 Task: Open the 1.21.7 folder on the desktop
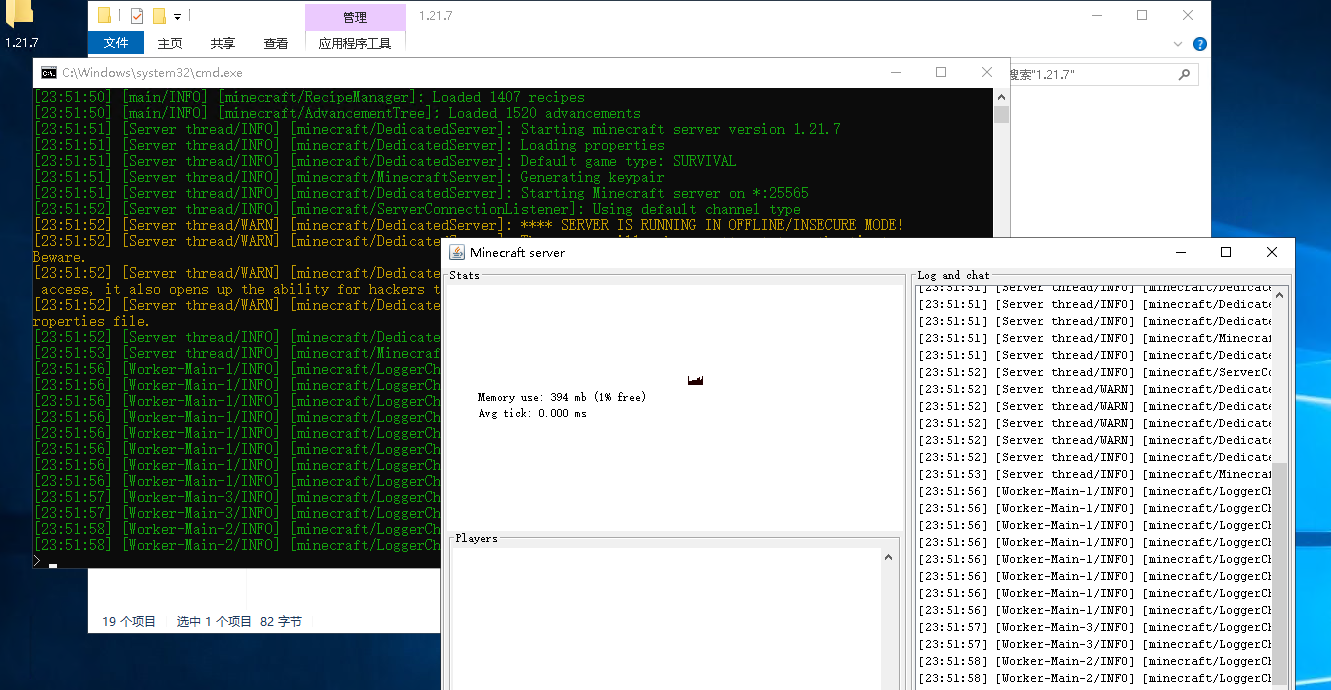(21, 24)
